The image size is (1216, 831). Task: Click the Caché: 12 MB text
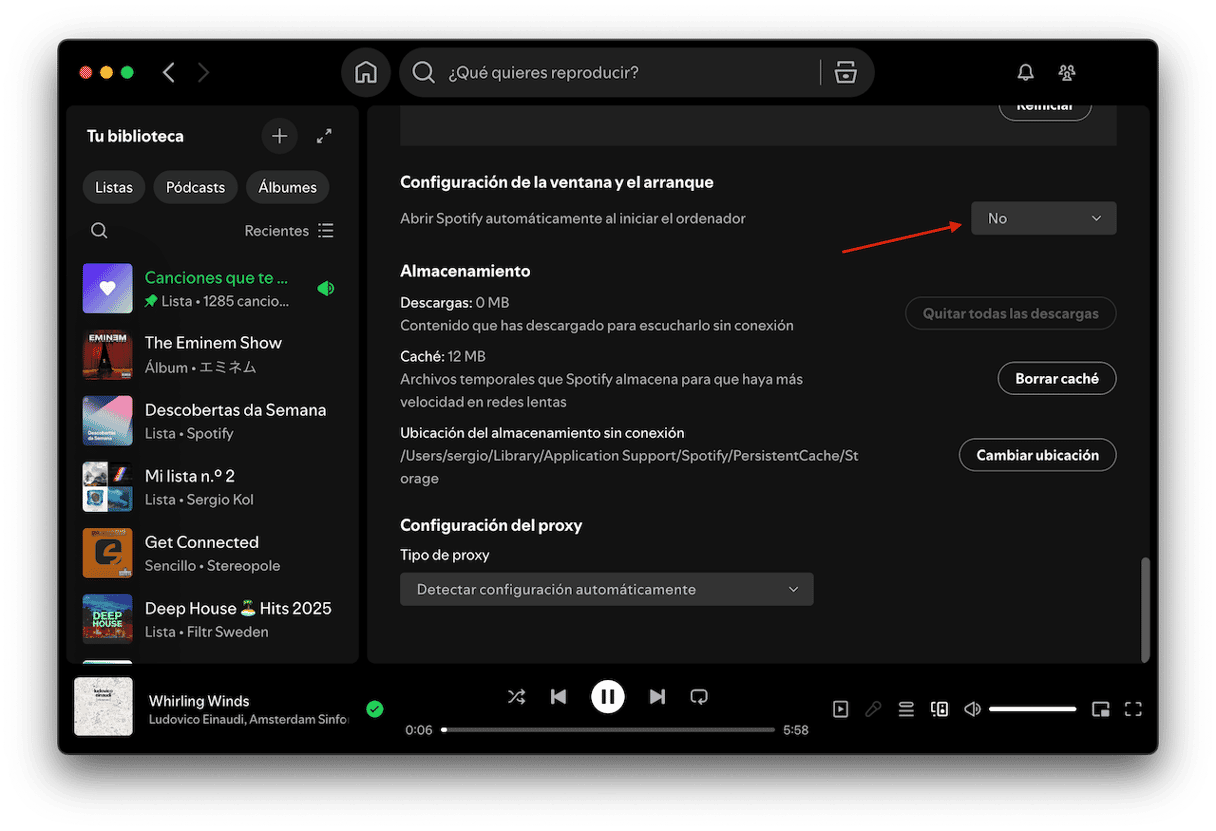(443, 356)
